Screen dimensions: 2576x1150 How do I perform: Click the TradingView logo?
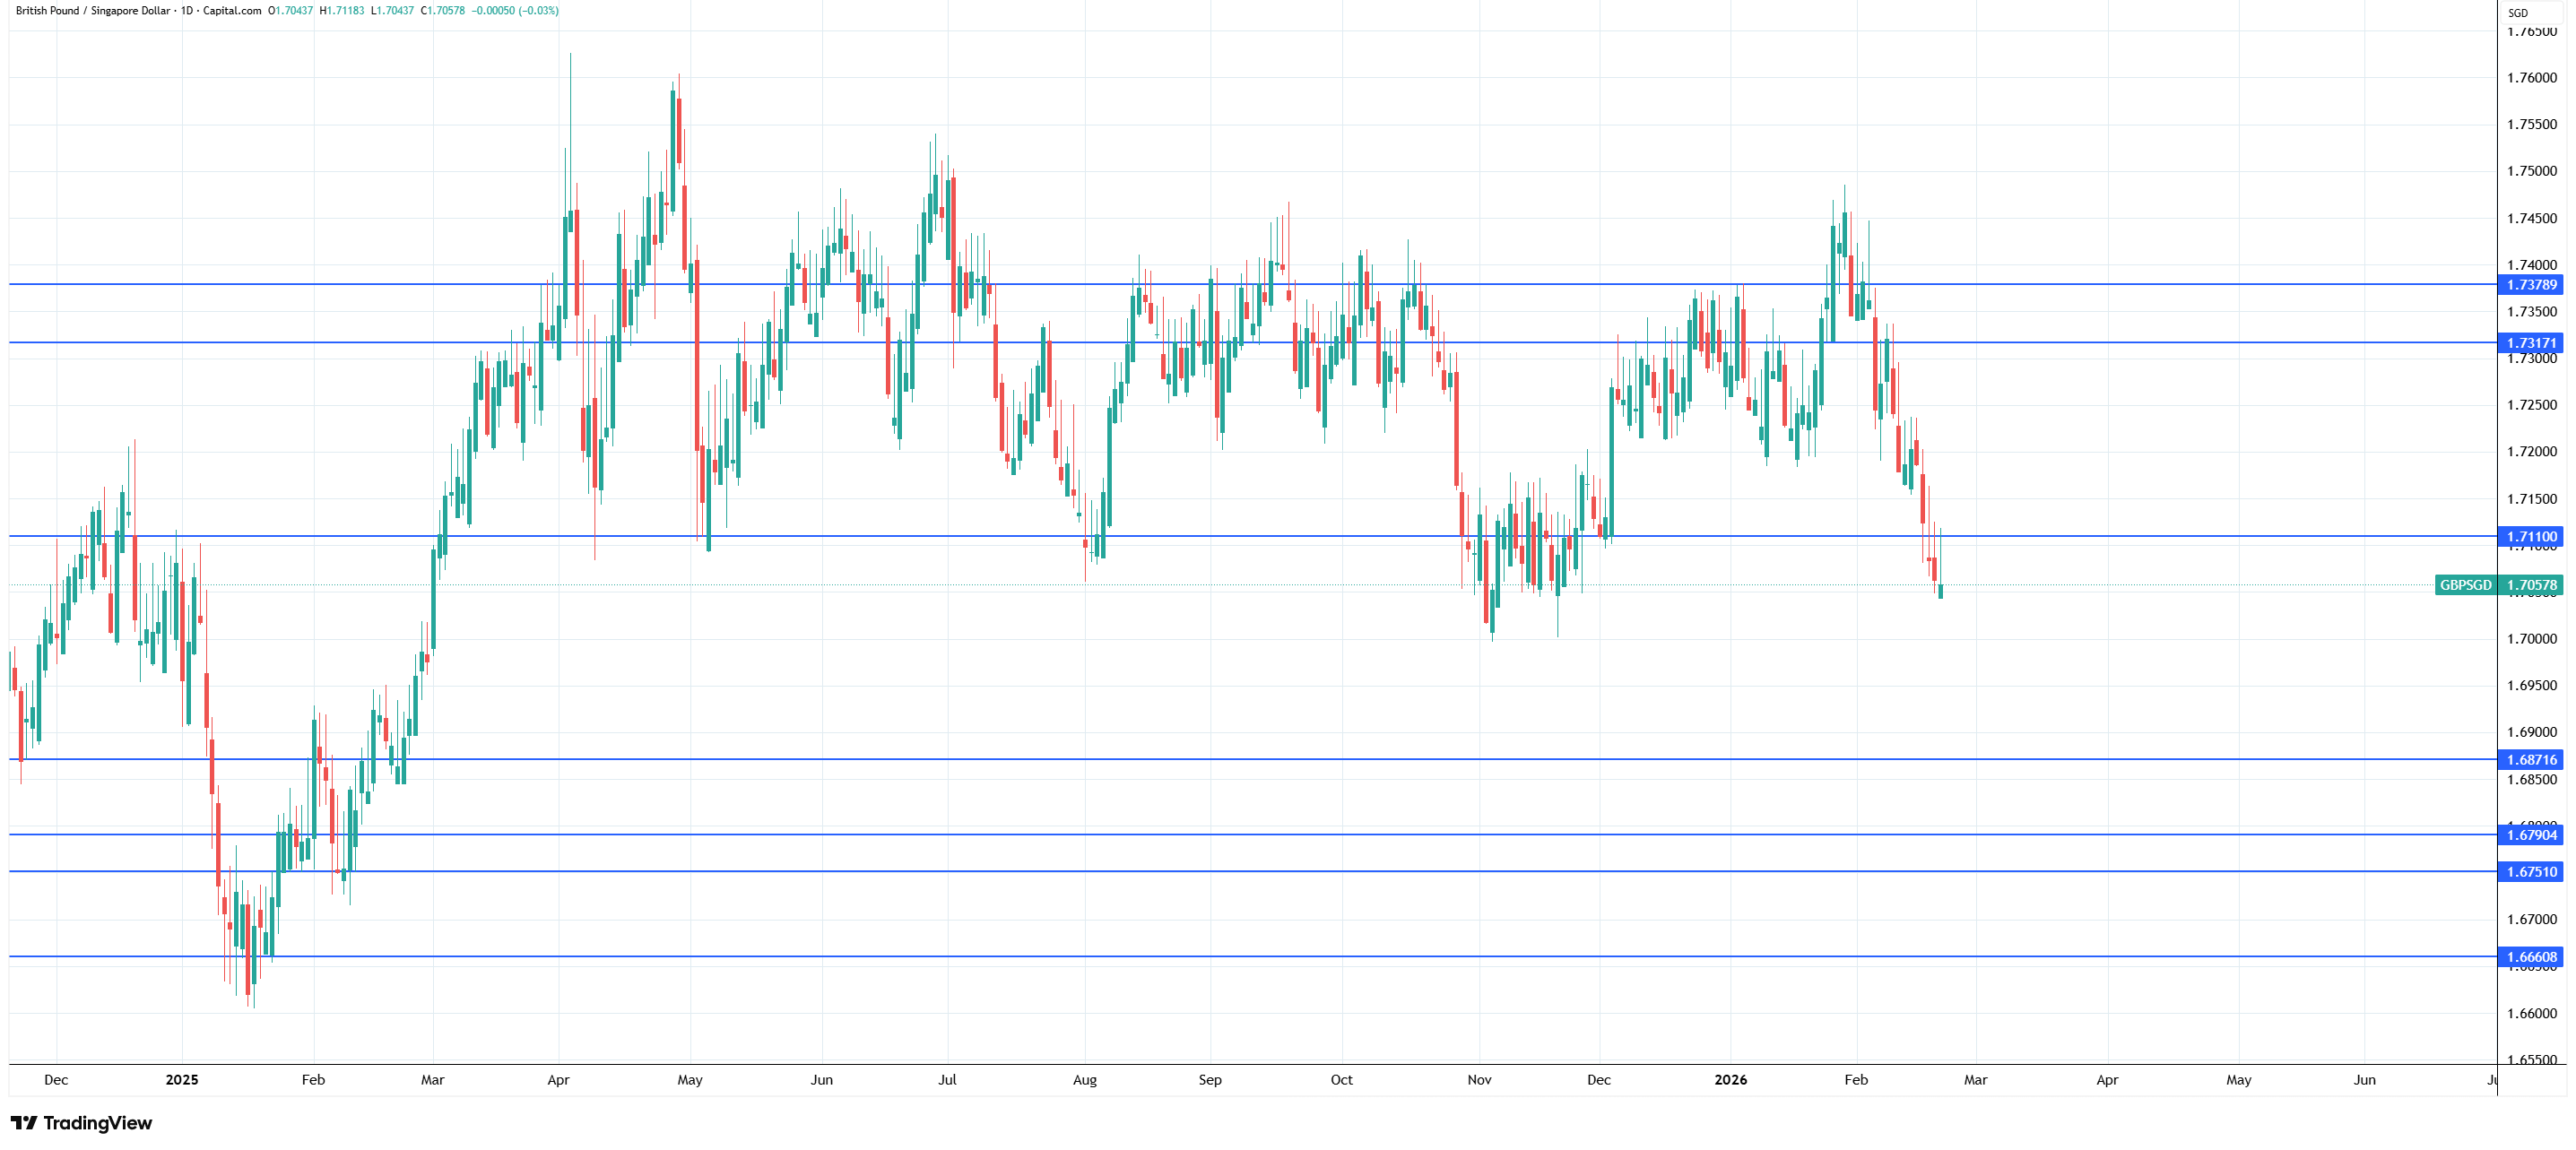click(x=81, y=1123)
